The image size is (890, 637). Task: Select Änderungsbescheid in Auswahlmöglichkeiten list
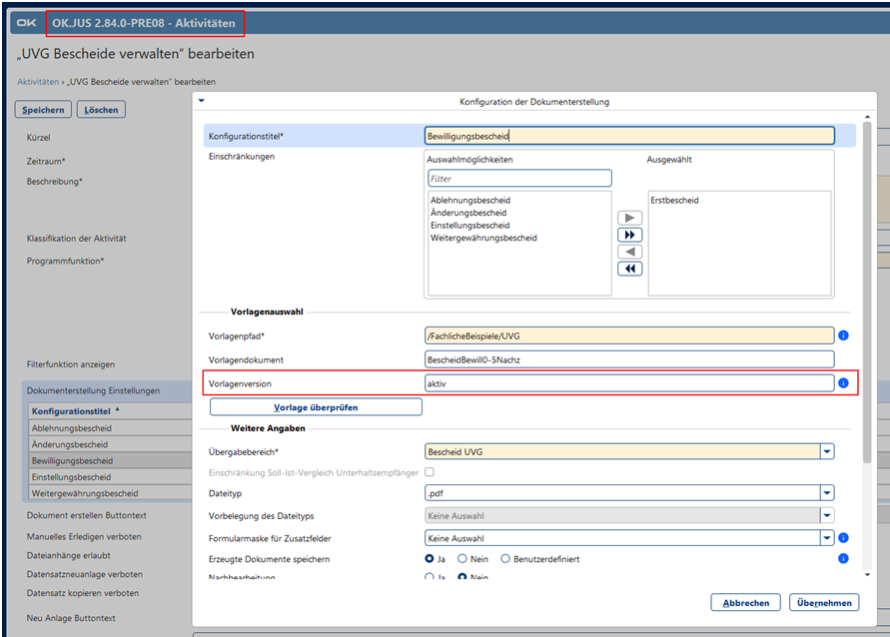pyautogui.click(x=468, y=213)
